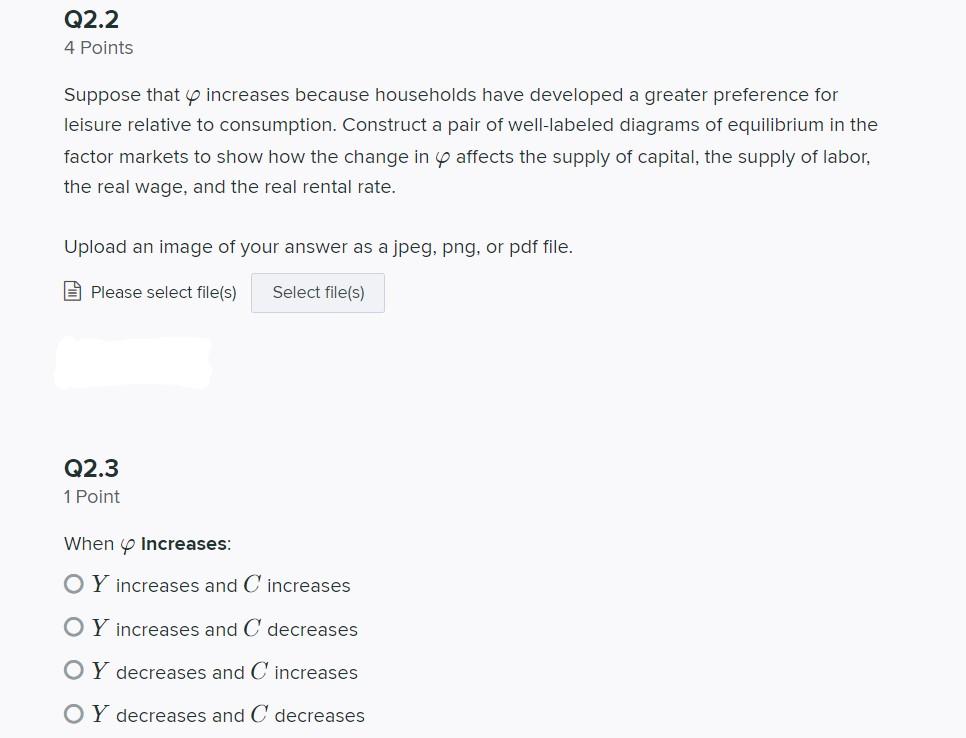Click the 'Upload an image of your answer' instruction

point(319,247)
